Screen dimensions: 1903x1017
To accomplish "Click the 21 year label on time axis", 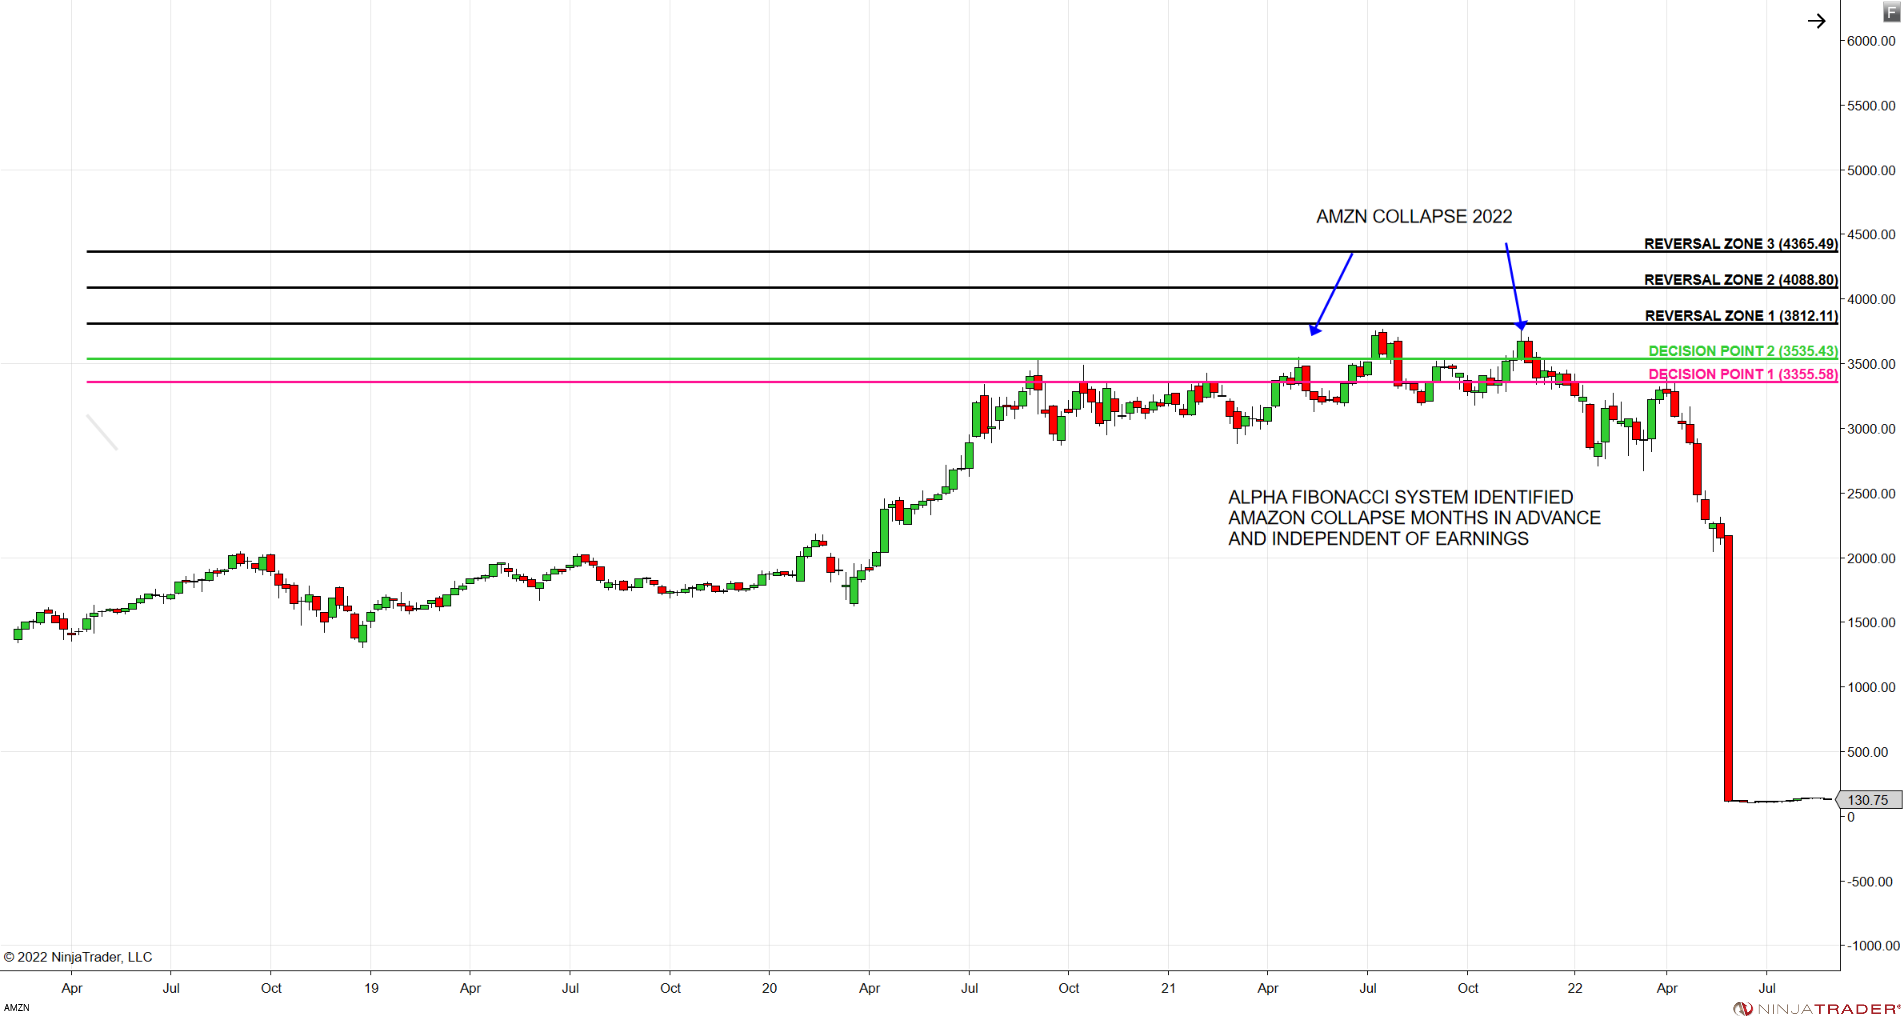I will click(1168, 988).
